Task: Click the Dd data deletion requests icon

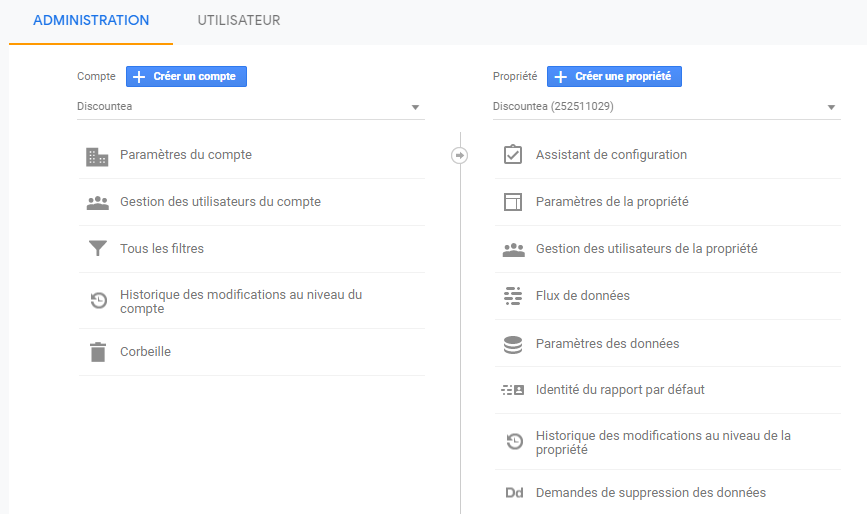Action: pyautogui.click(x=514, y=492)
